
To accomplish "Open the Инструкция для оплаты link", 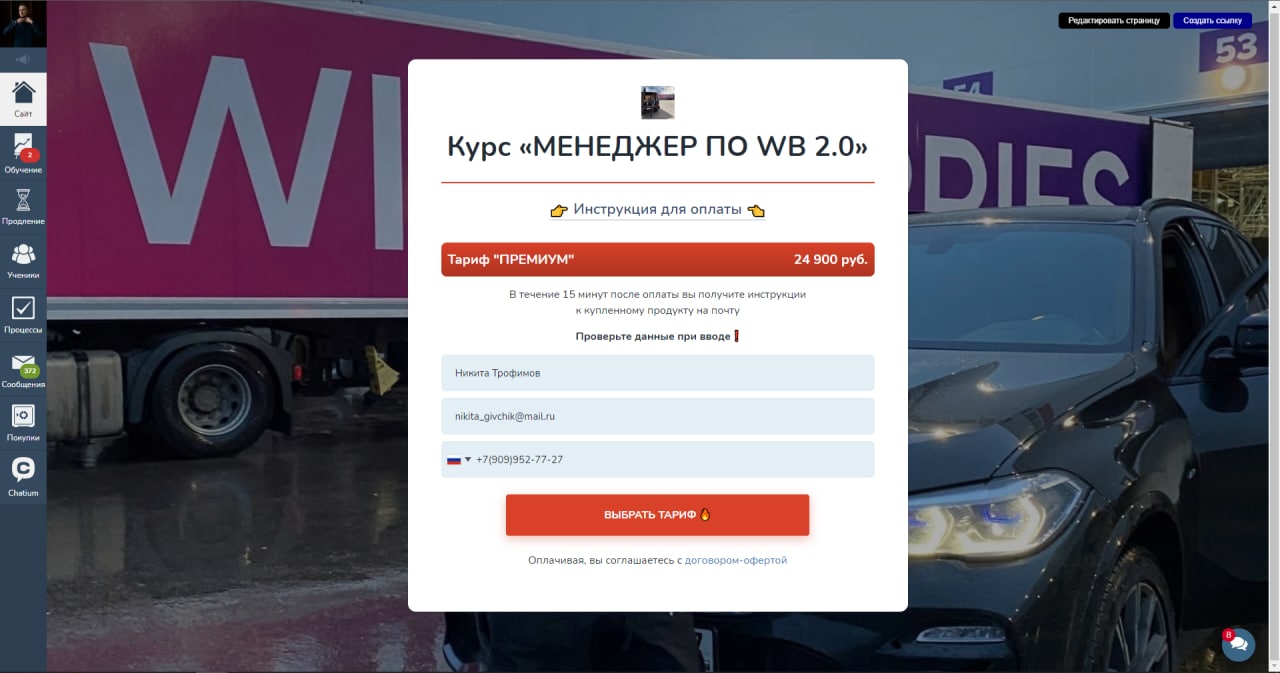I will click(x=657, y=210).
